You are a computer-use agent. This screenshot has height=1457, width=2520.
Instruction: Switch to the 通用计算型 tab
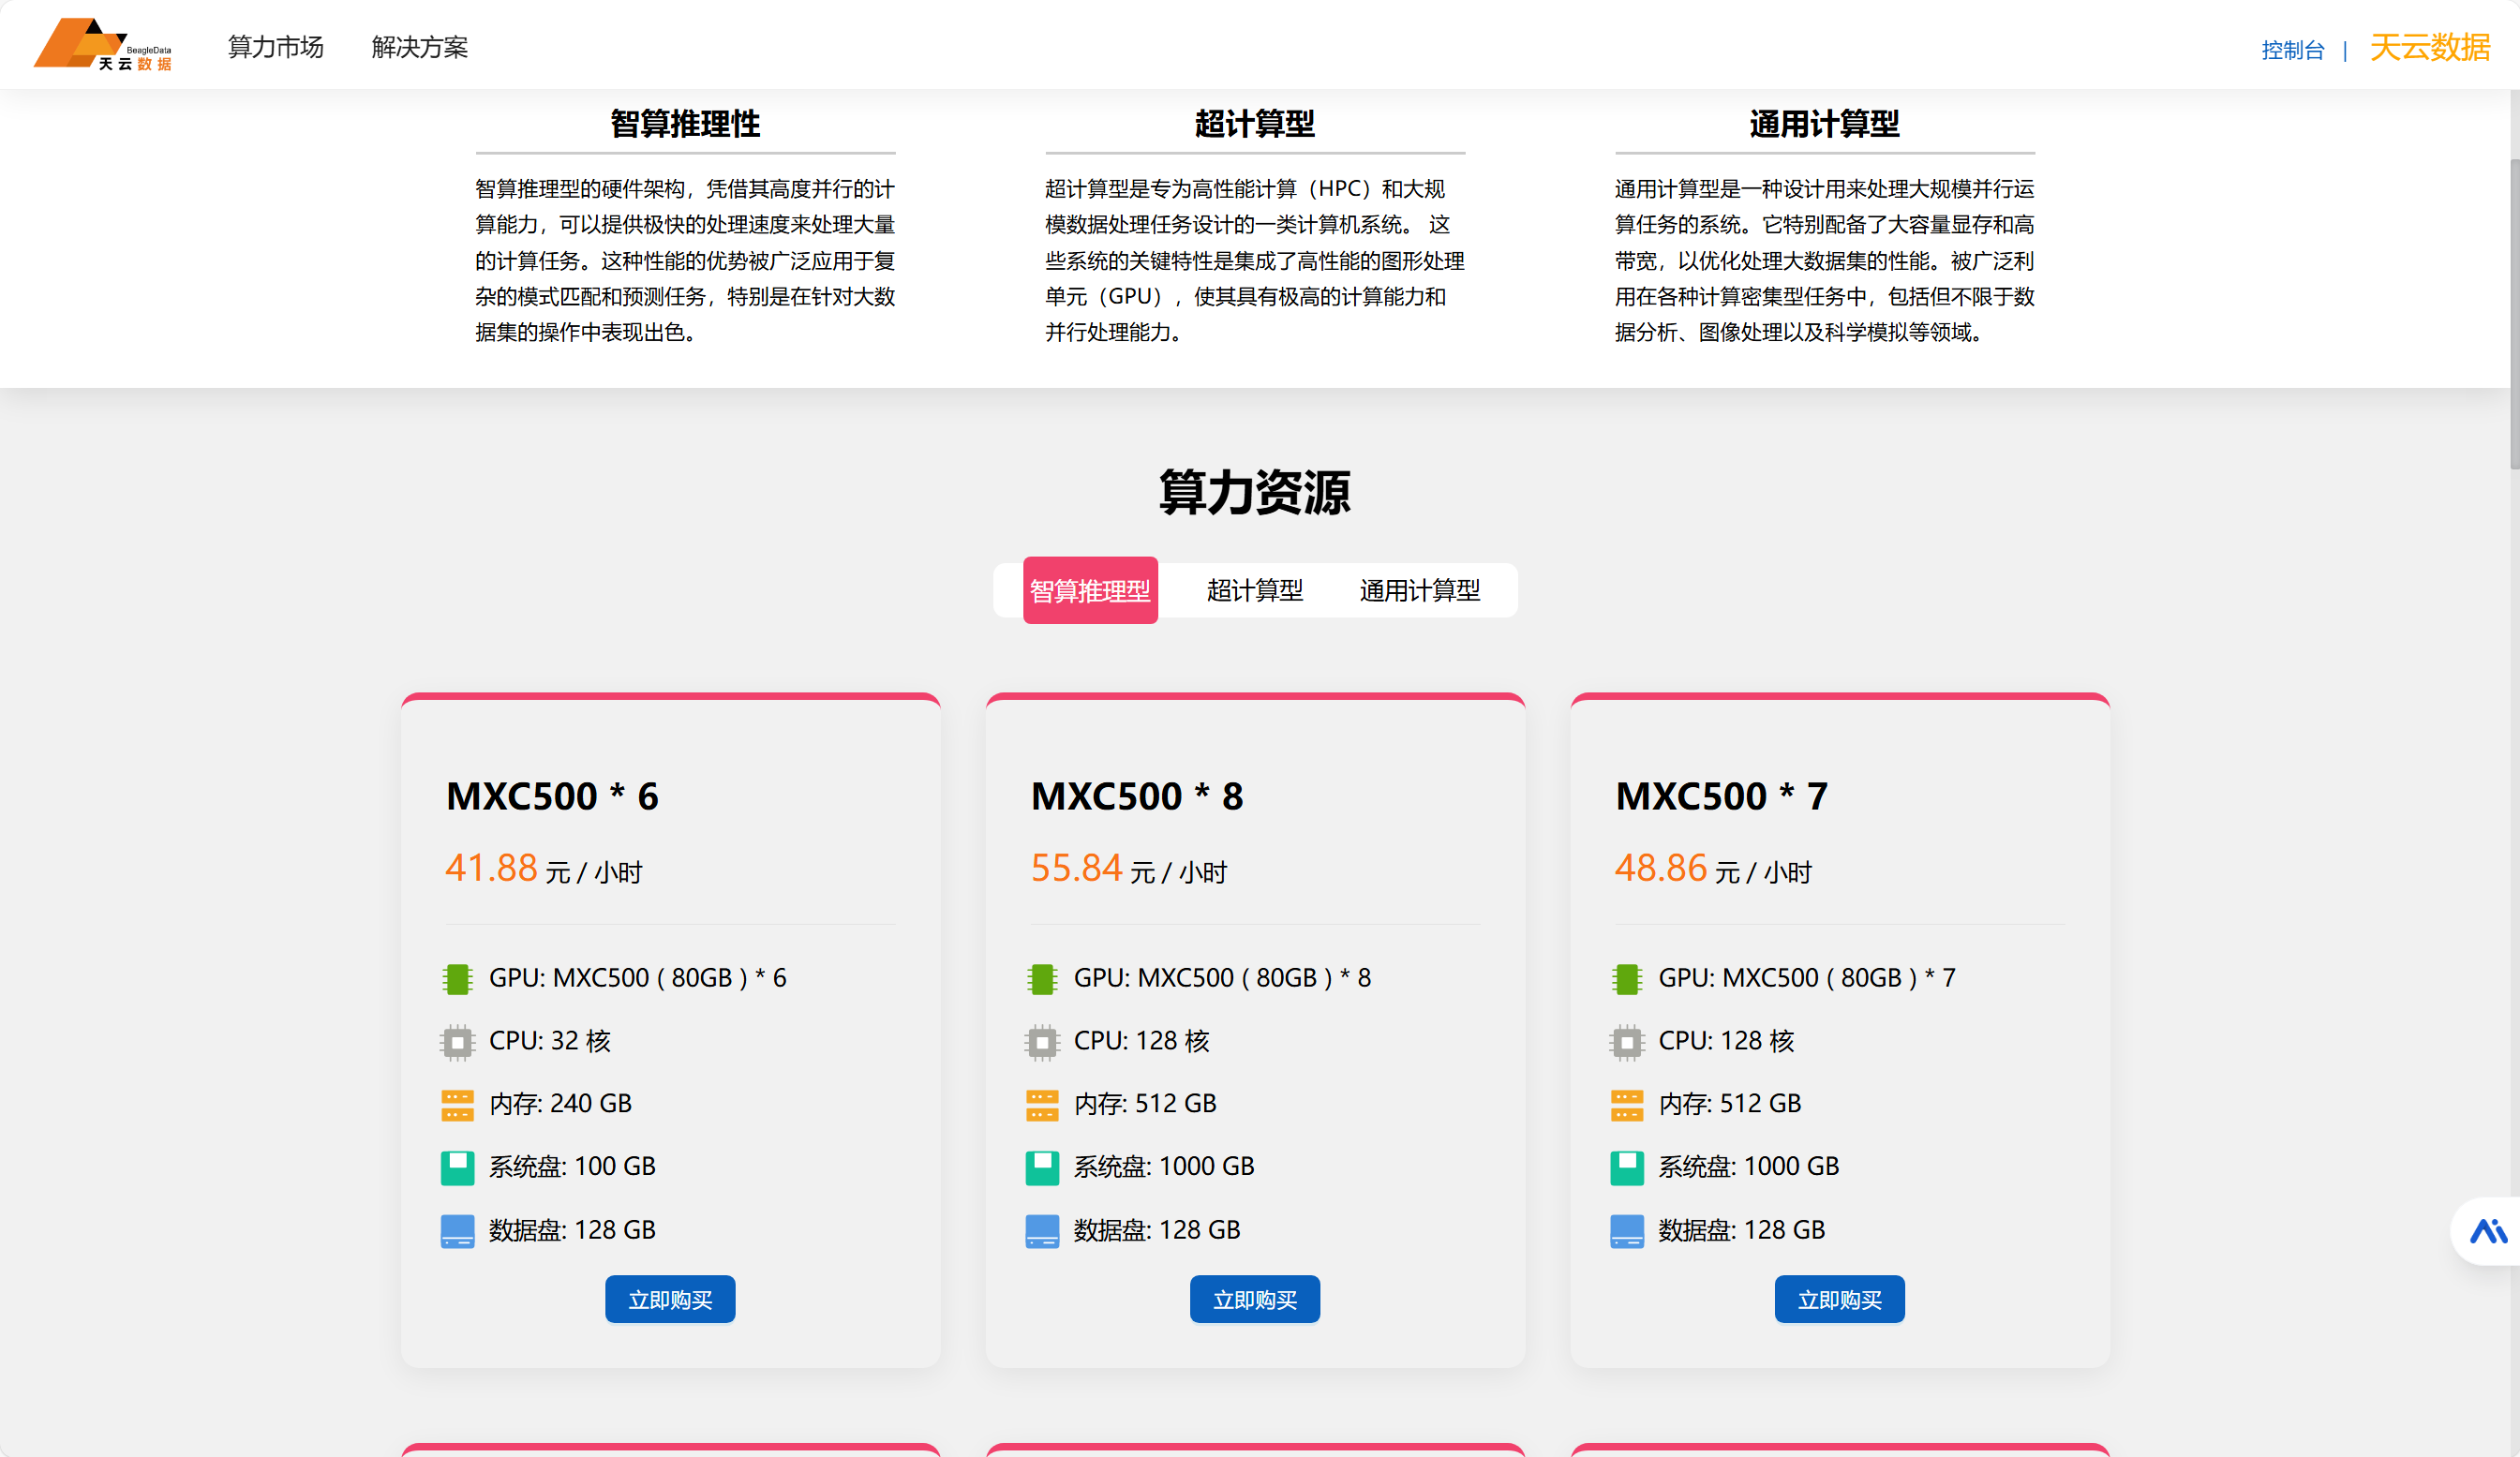pos(1419,590)
